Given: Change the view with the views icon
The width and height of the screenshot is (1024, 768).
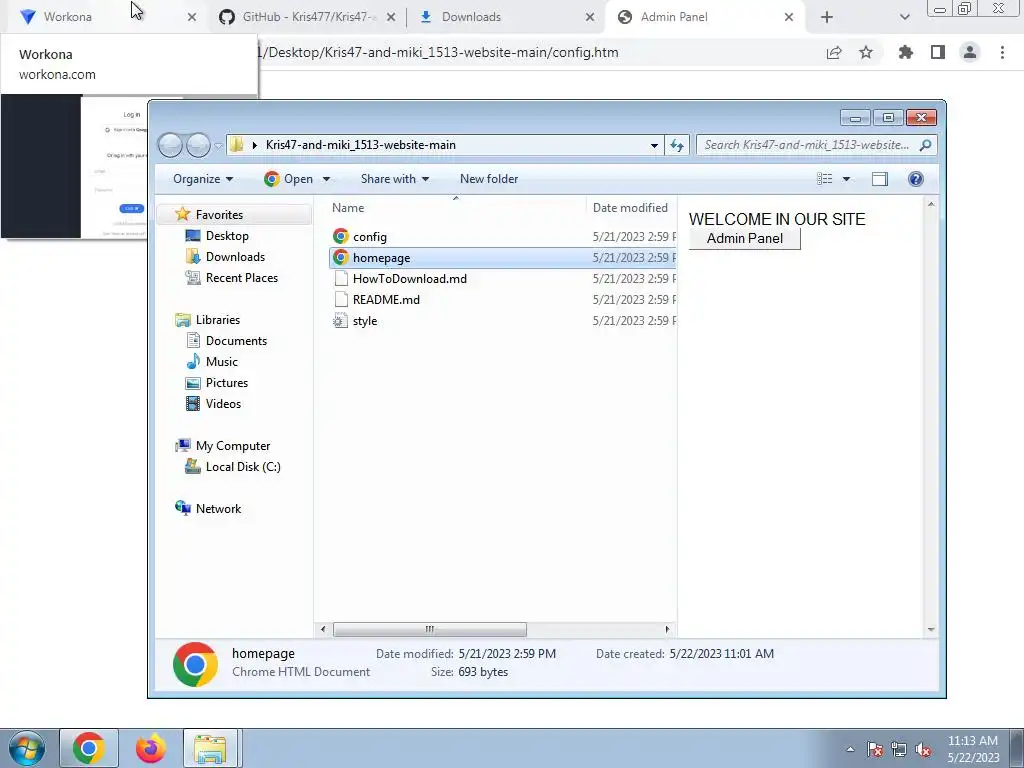Looking at the screenshot, I should click(x=825, y=179).
